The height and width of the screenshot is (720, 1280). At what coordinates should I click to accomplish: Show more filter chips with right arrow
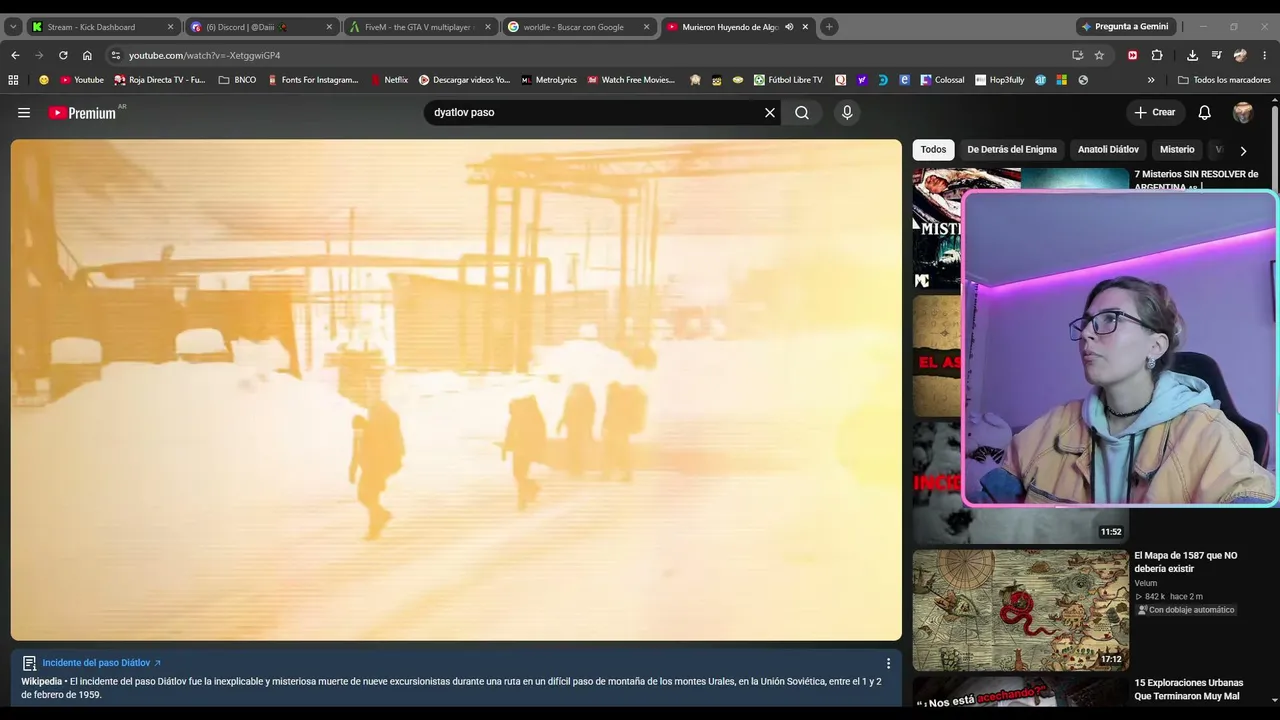coord(1243,151)
